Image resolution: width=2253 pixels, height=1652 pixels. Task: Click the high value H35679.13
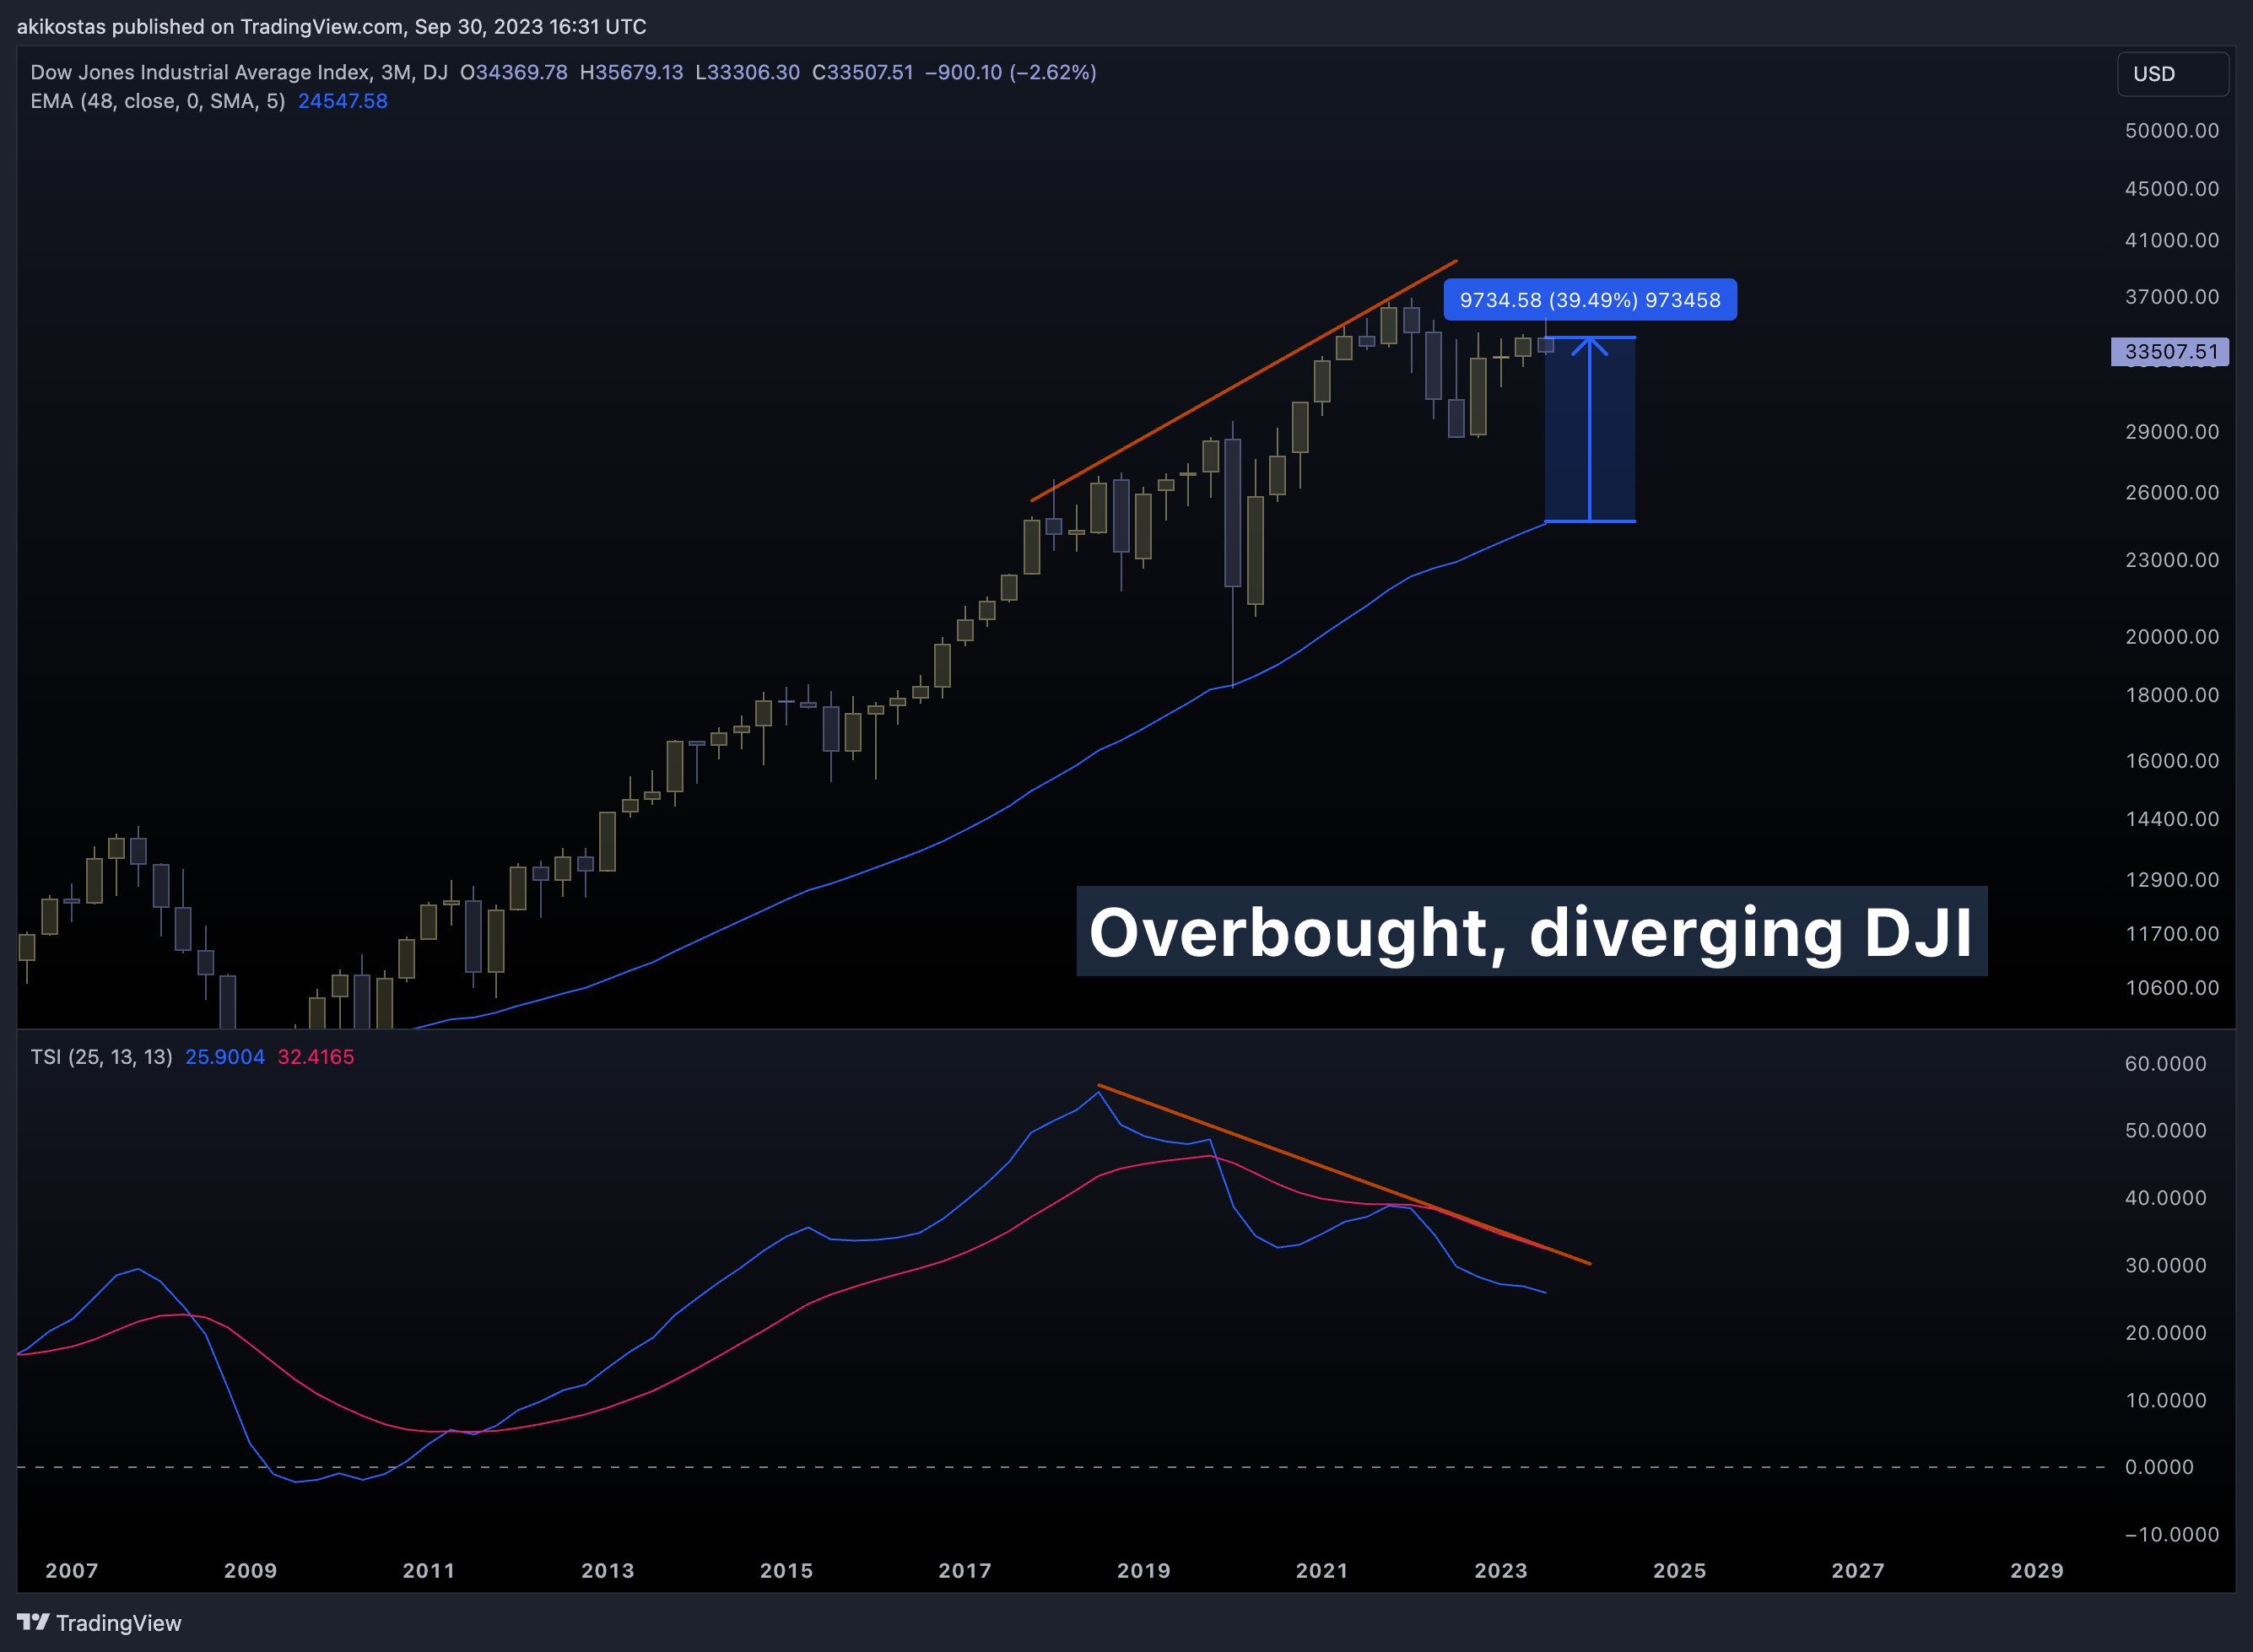tap(632, 72)
